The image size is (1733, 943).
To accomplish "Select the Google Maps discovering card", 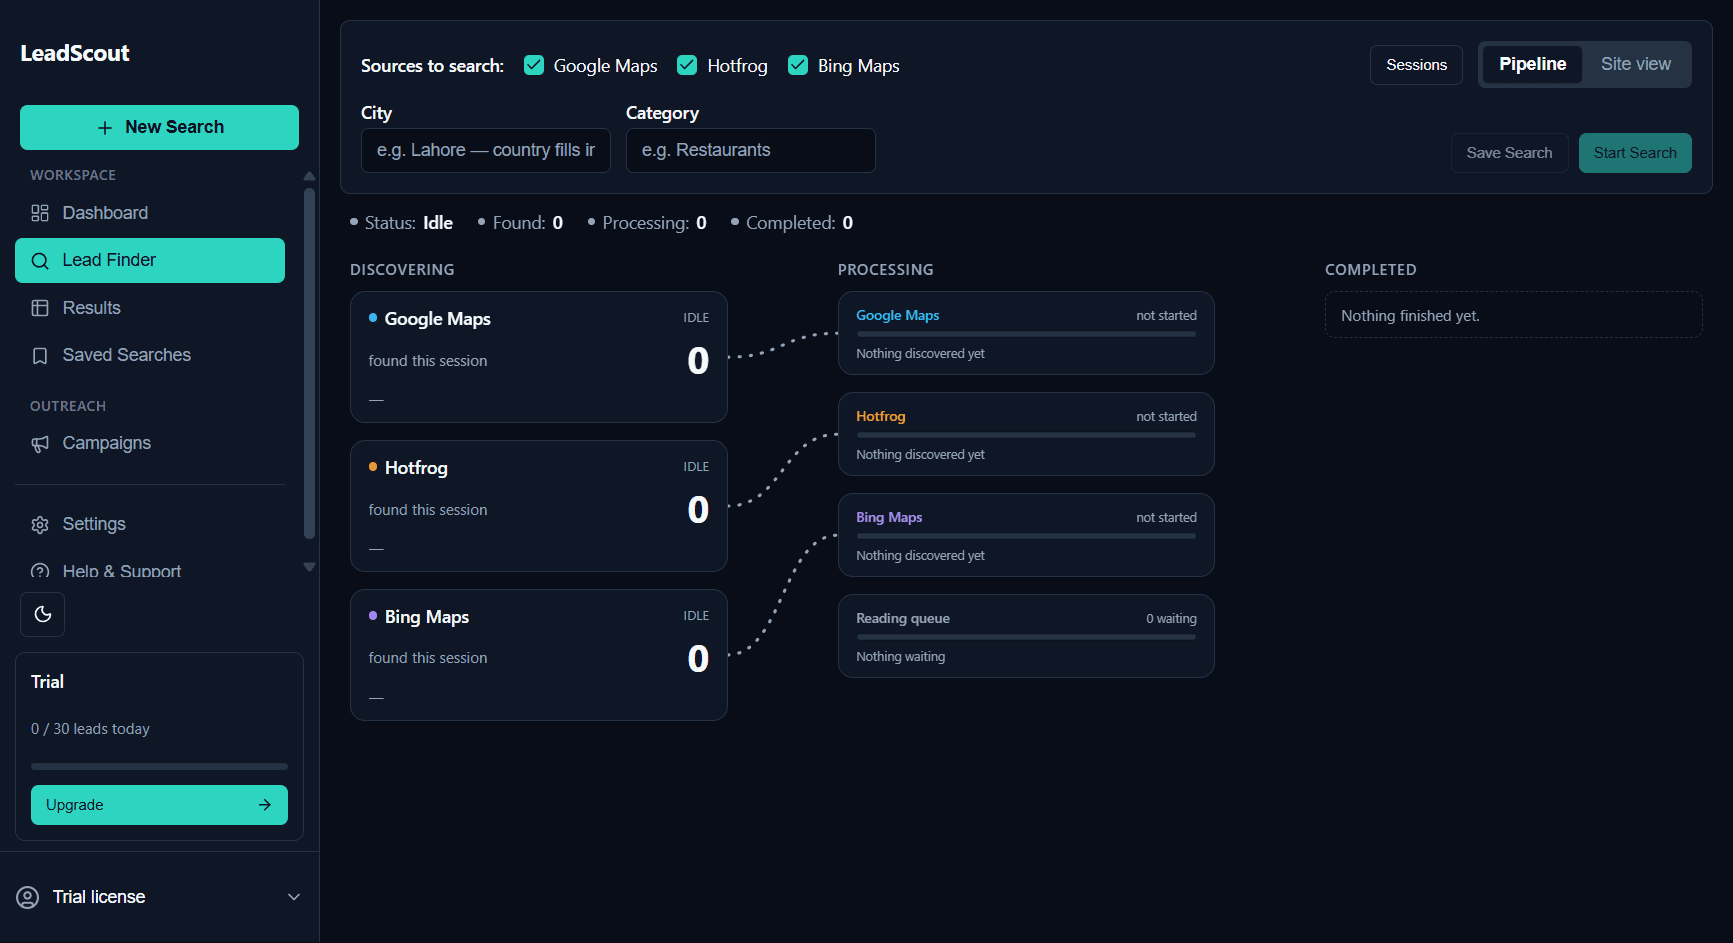I will [539, 357].
